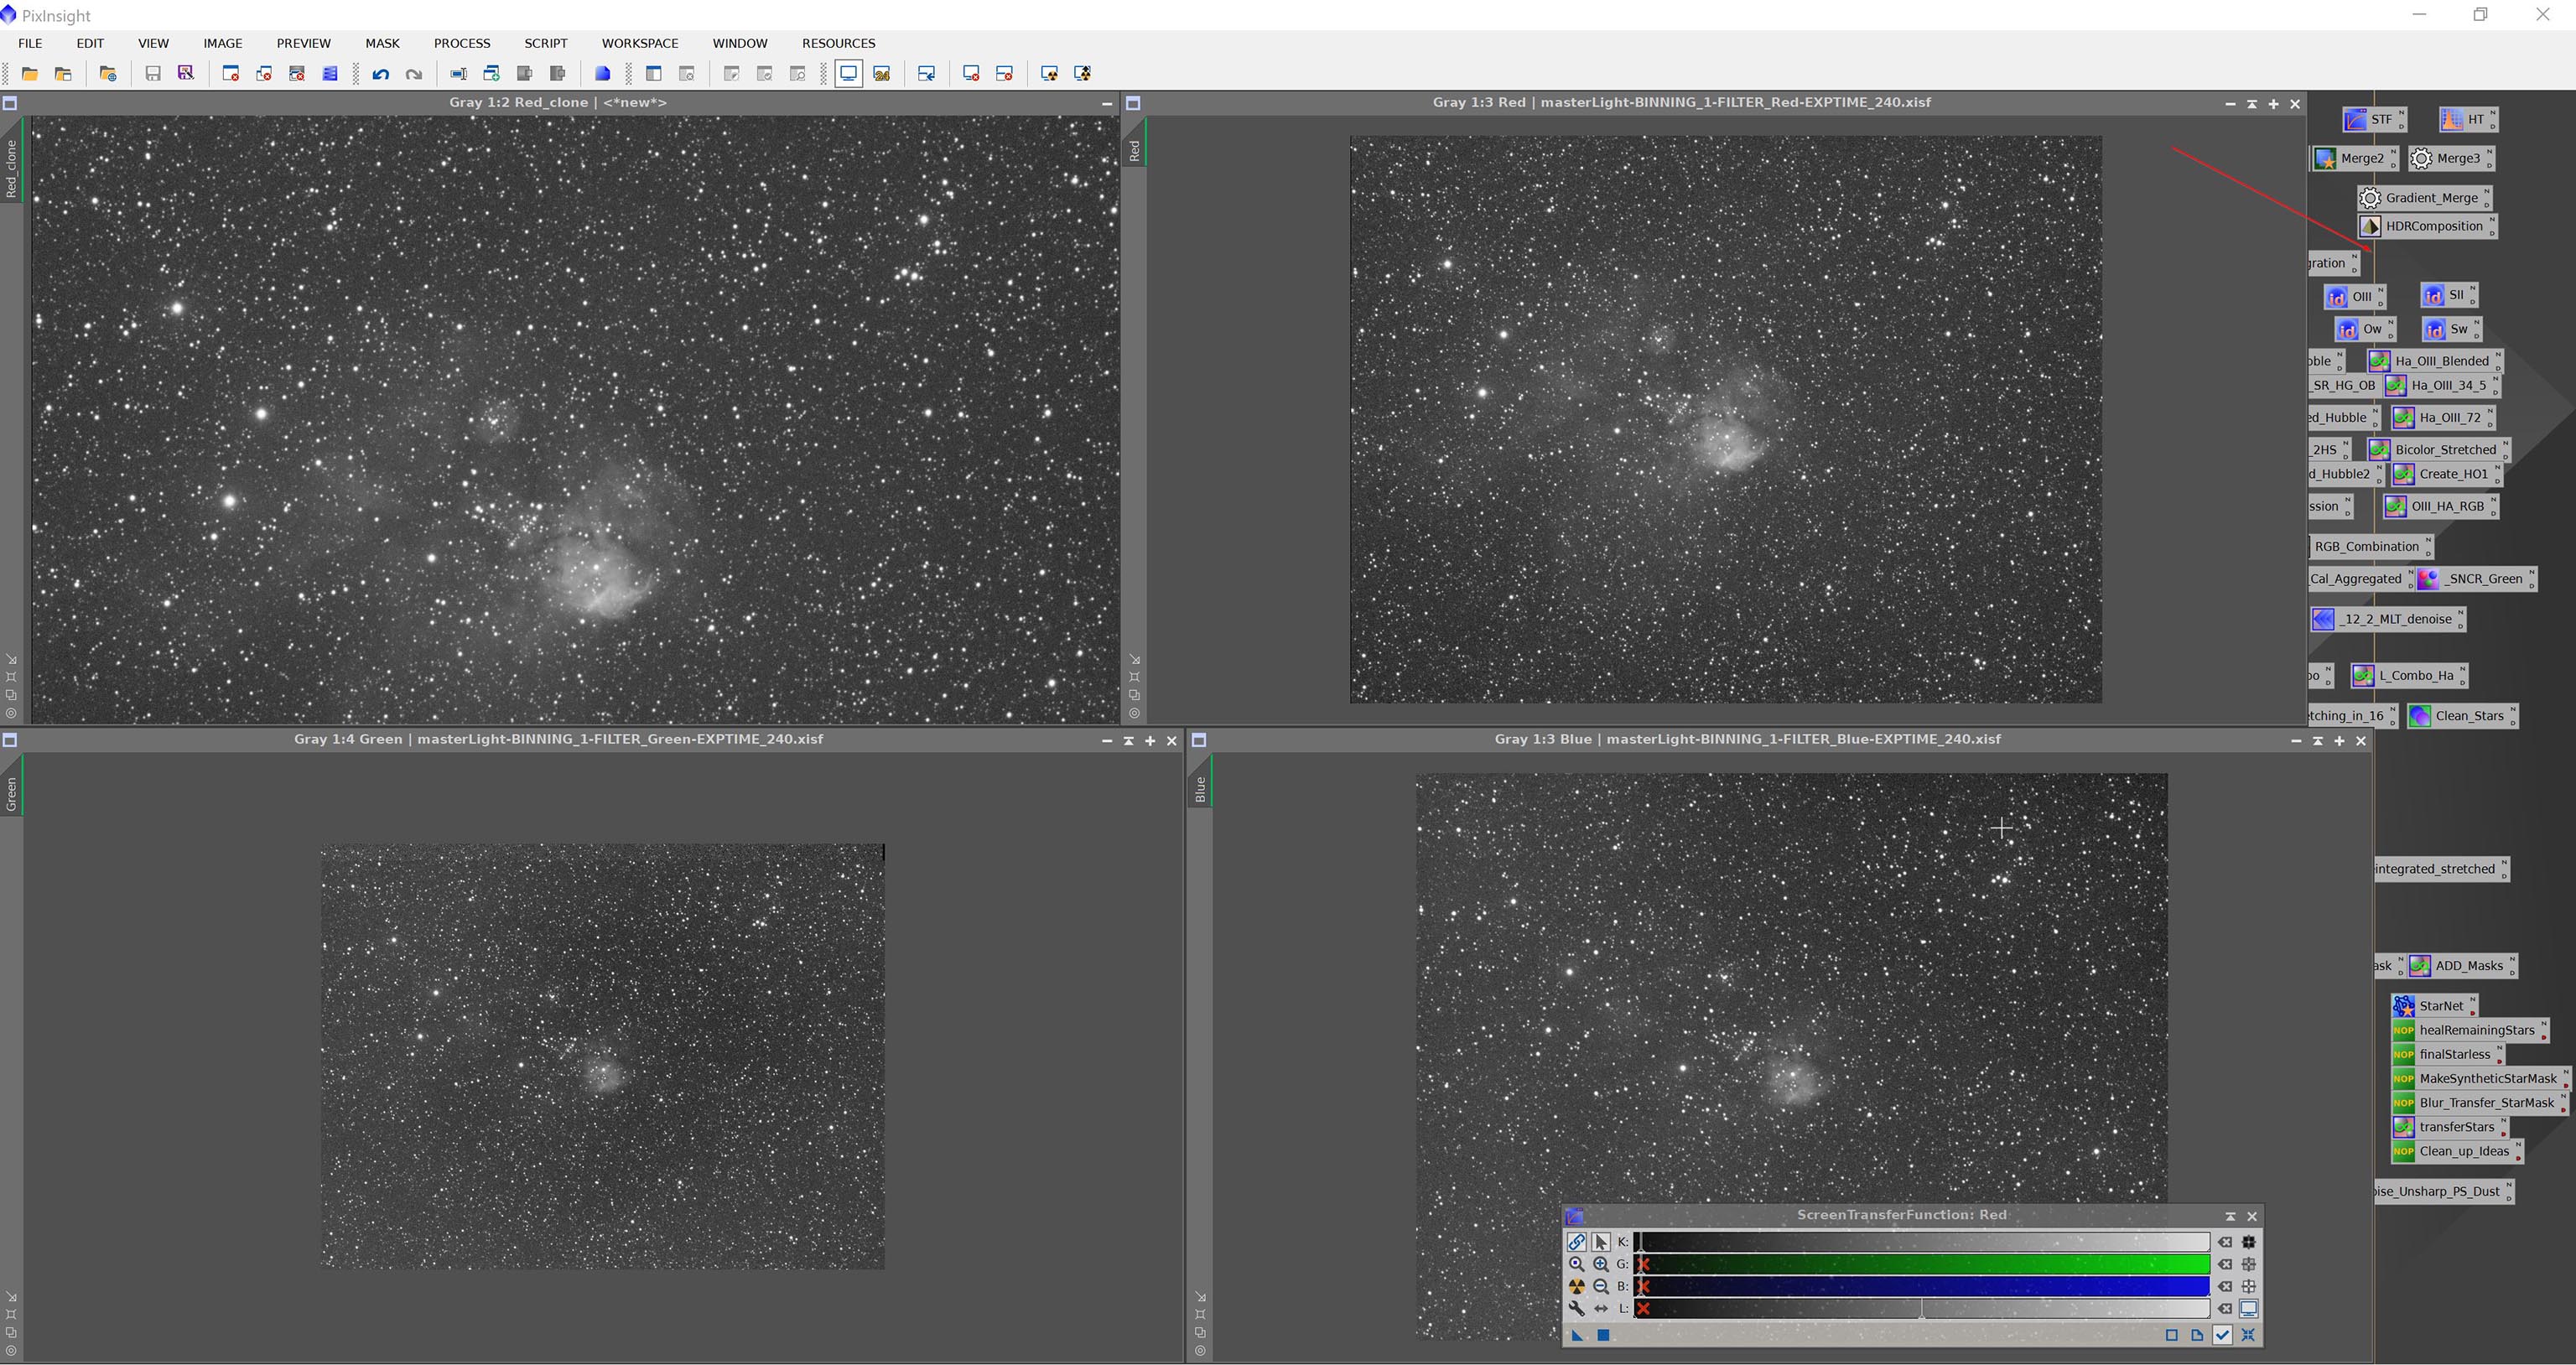Click the Clean_Stars process icon

click(x=2461, y=715)
